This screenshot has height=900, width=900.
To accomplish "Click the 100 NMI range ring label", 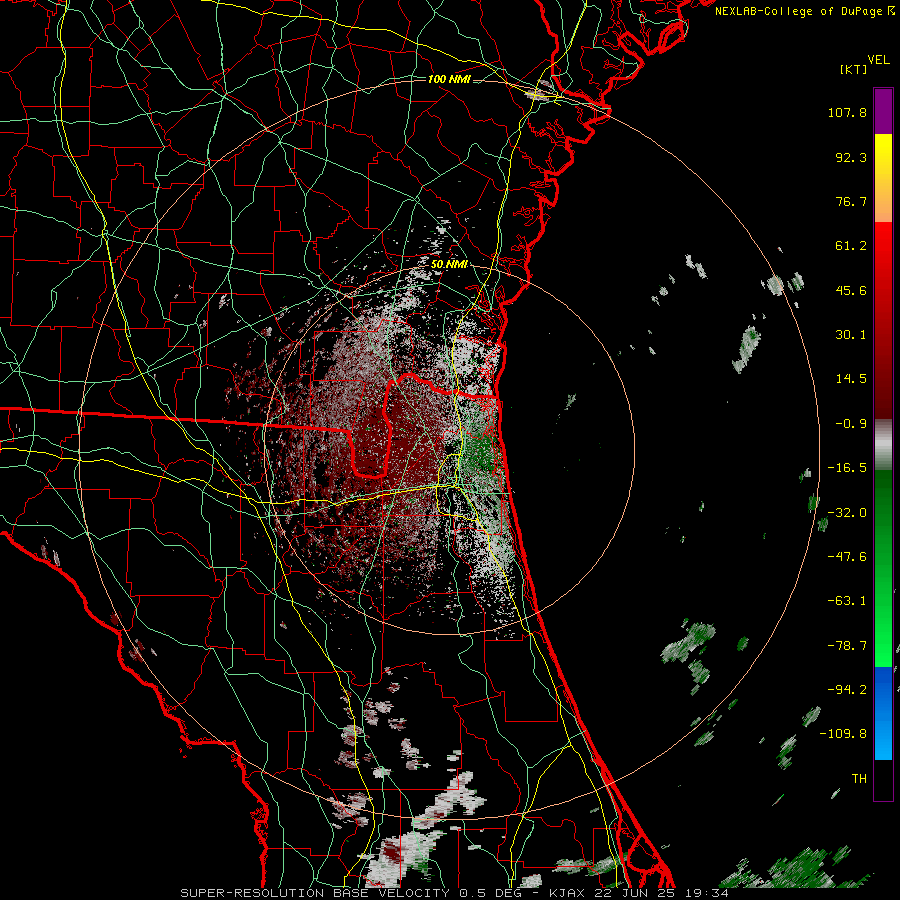I will (x=449, y=79).
